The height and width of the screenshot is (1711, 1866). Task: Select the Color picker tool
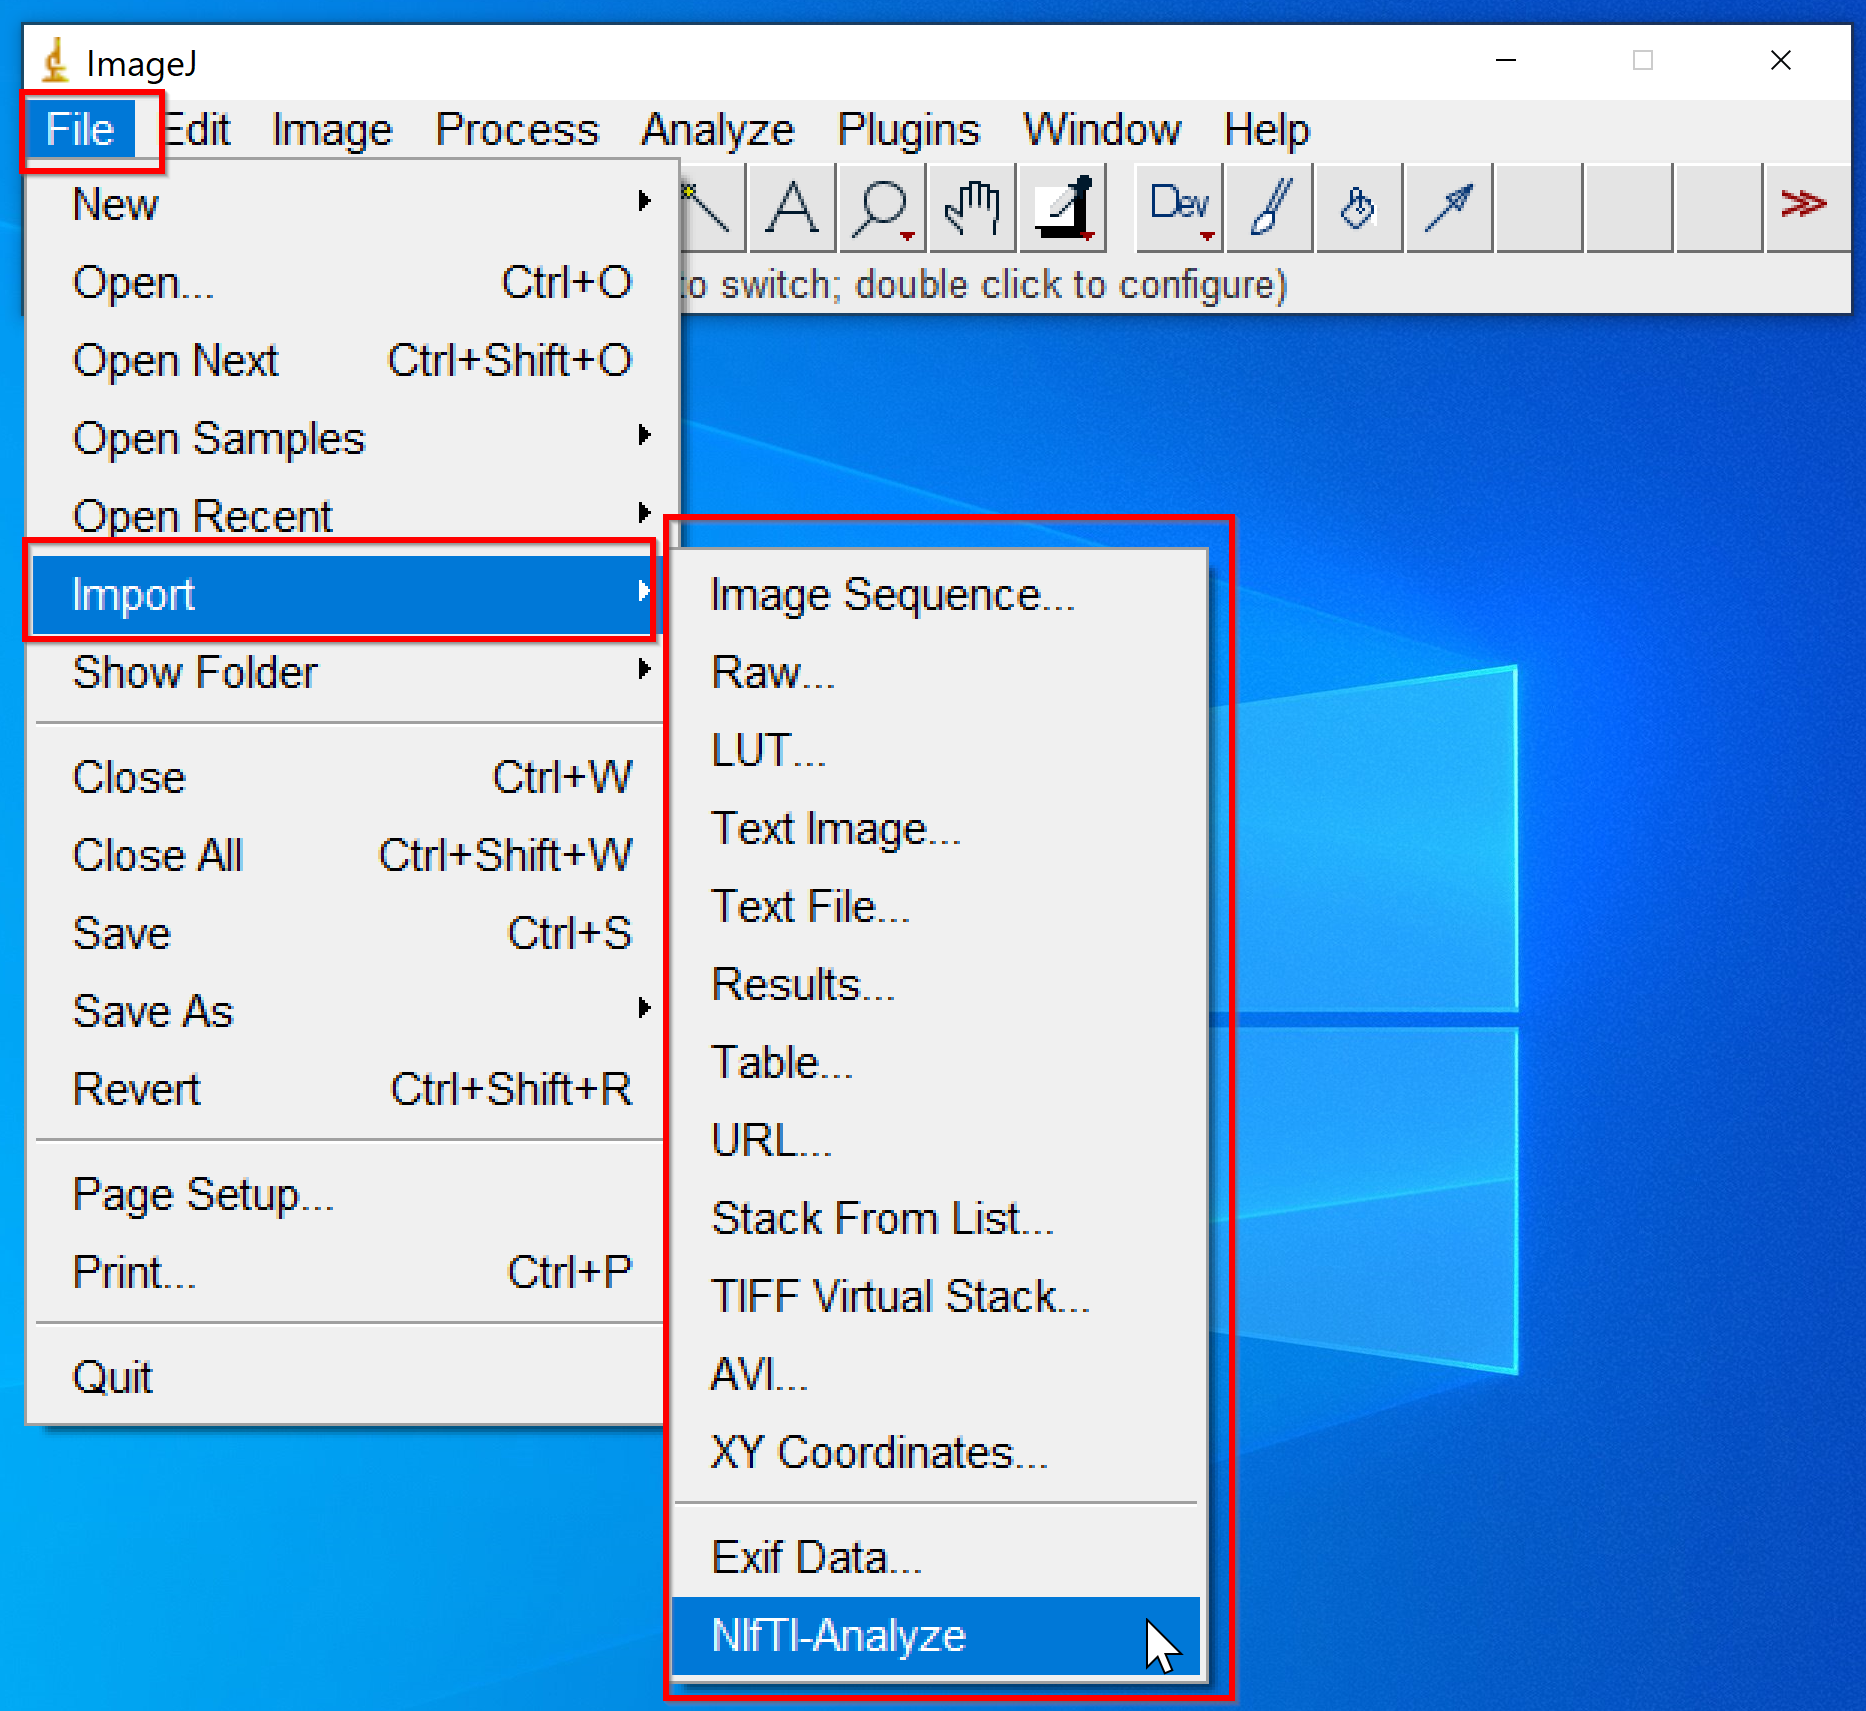coord(1062,208)
